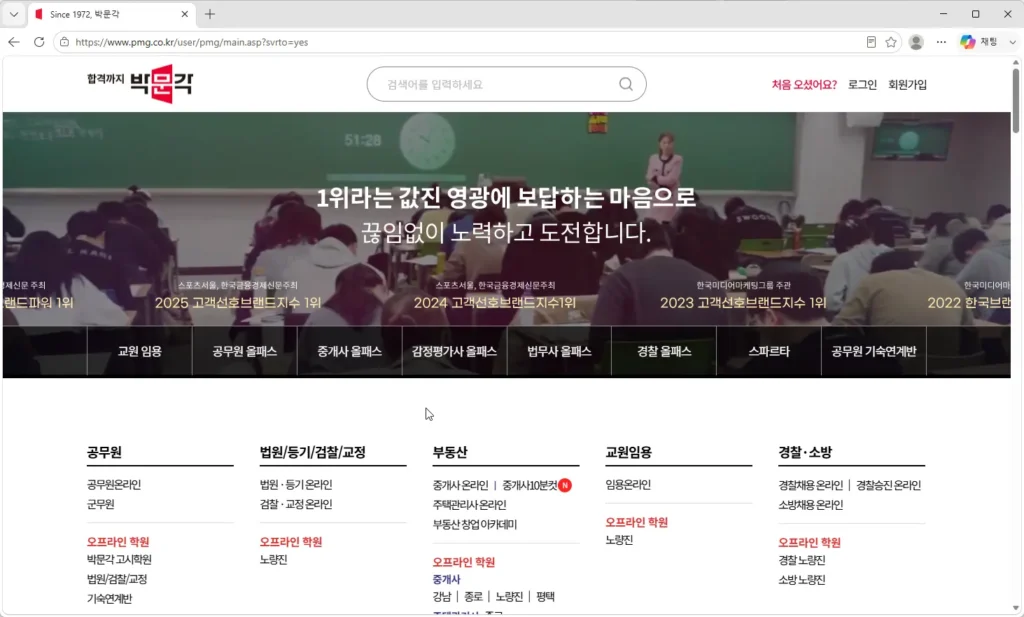Click the scrollbar down arrow
1024x617 pixels.
click(1016, 609)
